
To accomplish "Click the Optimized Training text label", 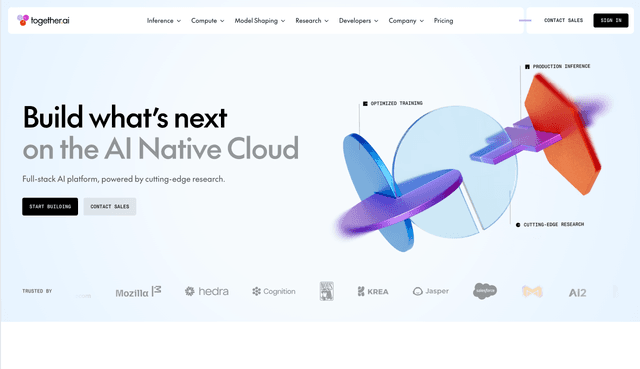I will coord(396,103).
